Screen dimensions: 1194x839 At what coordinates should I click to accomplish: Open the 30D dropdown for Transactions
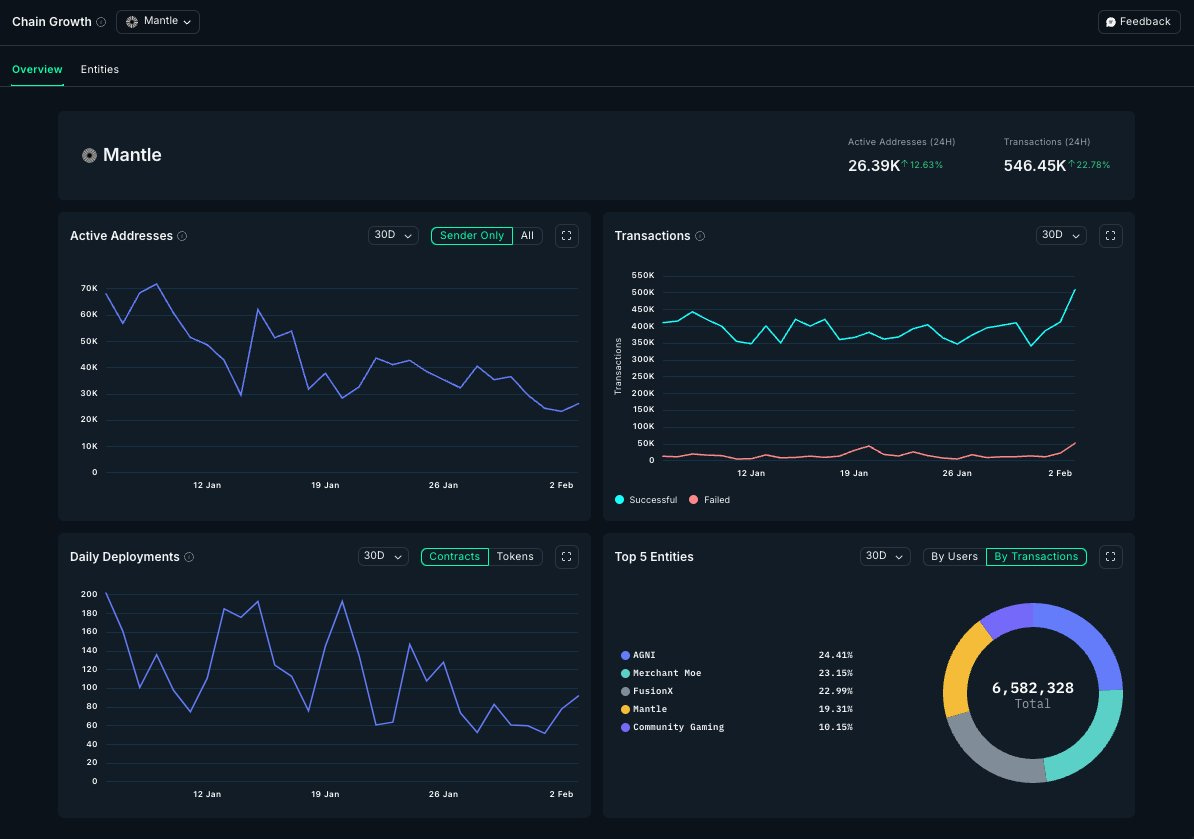(x=1061, y=235)
